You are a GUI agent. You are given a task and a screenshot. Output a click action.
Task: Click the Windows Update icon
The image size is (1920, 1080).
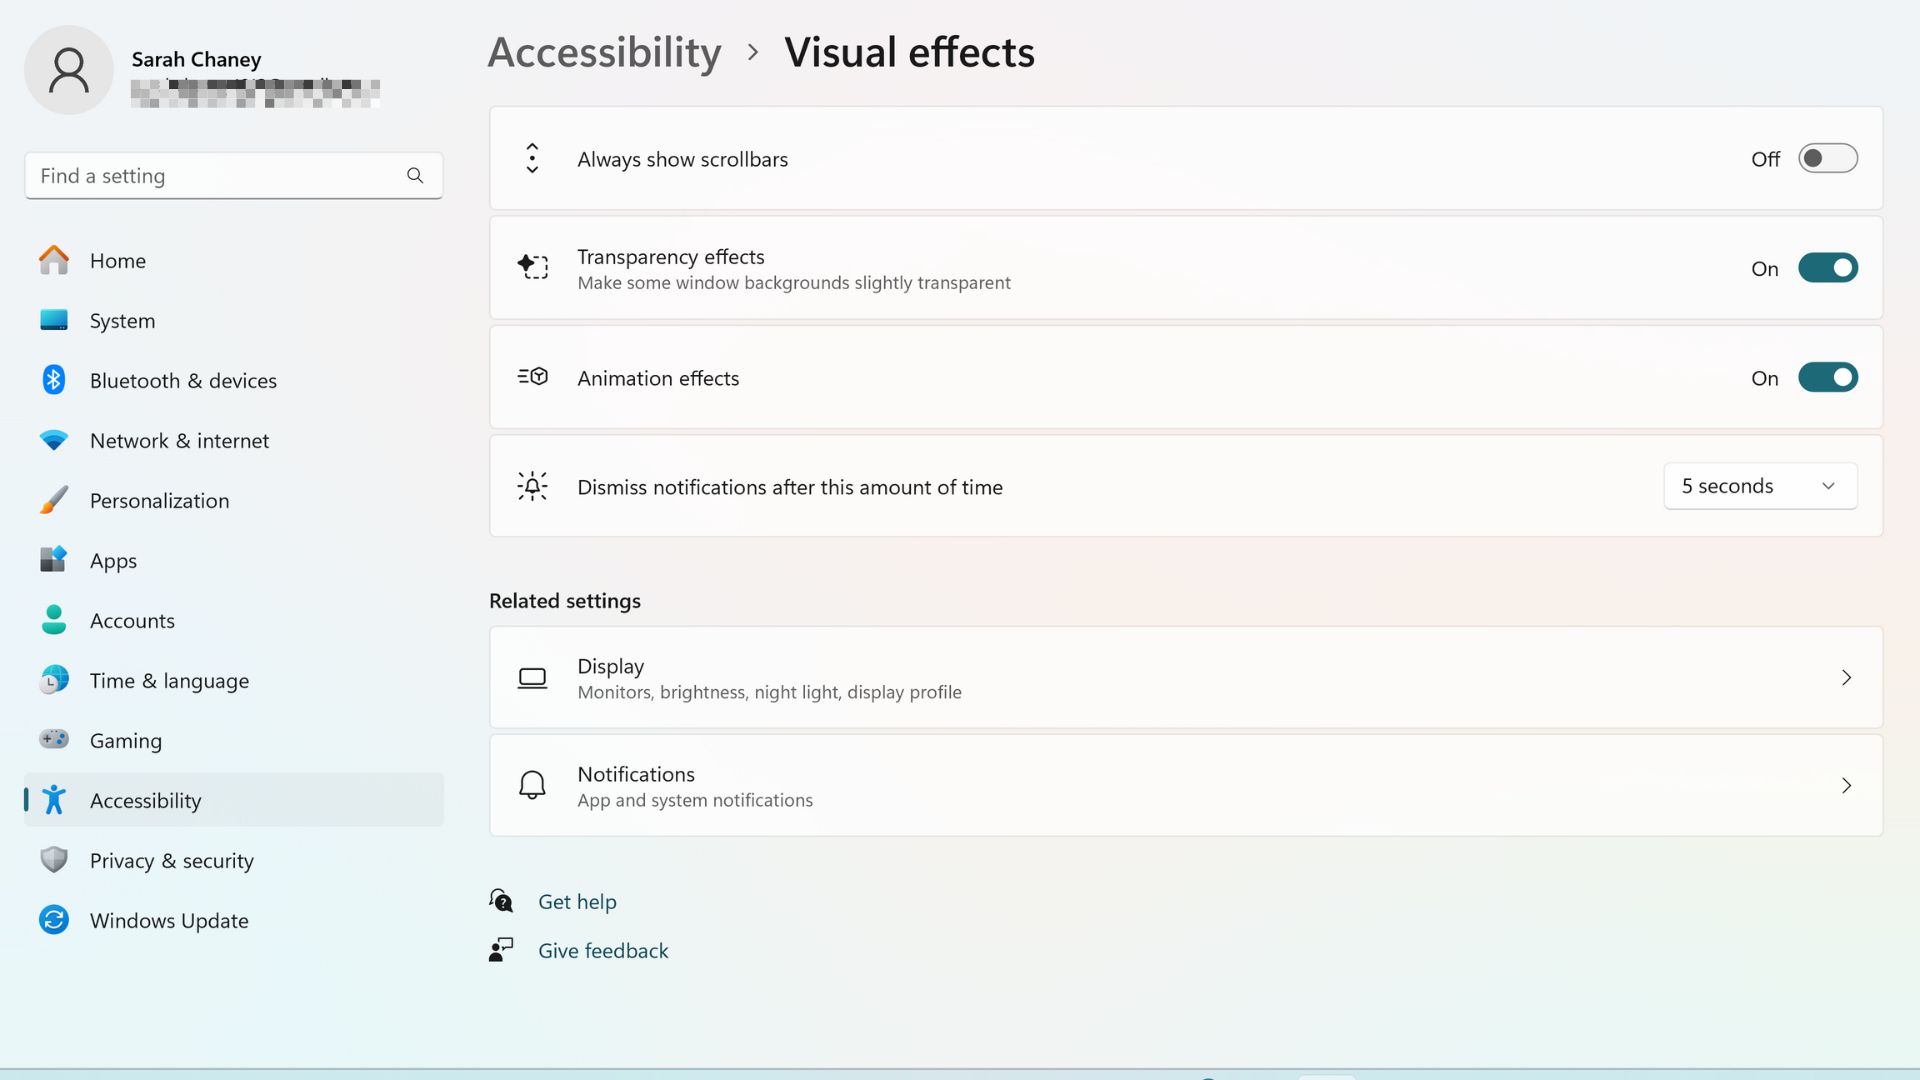point(54,920)
